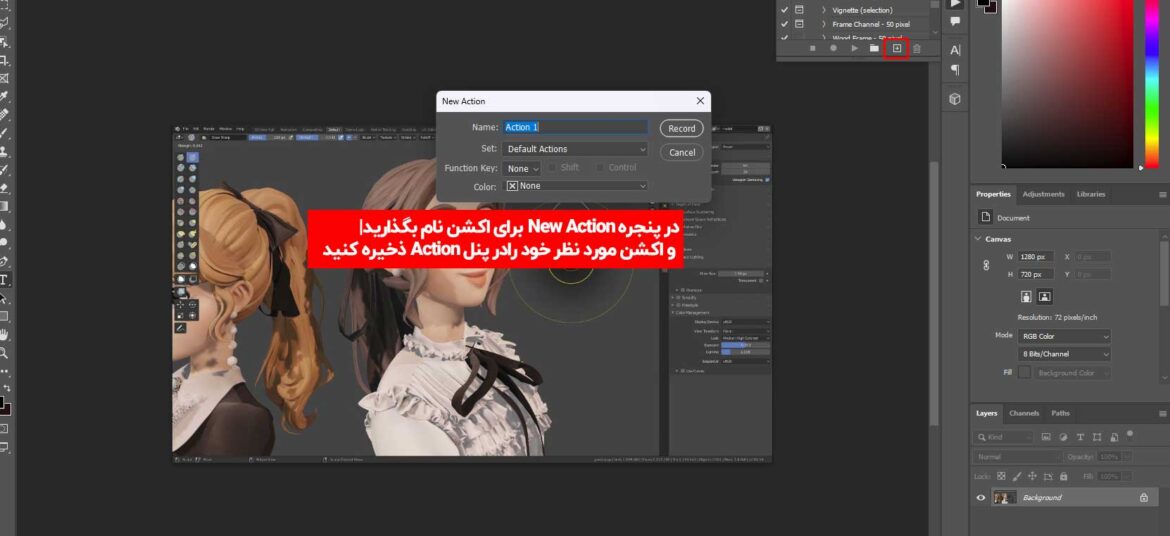Close the New Action dialog
The height and width of the screenshot is (536, 1170).
[700, 101]
